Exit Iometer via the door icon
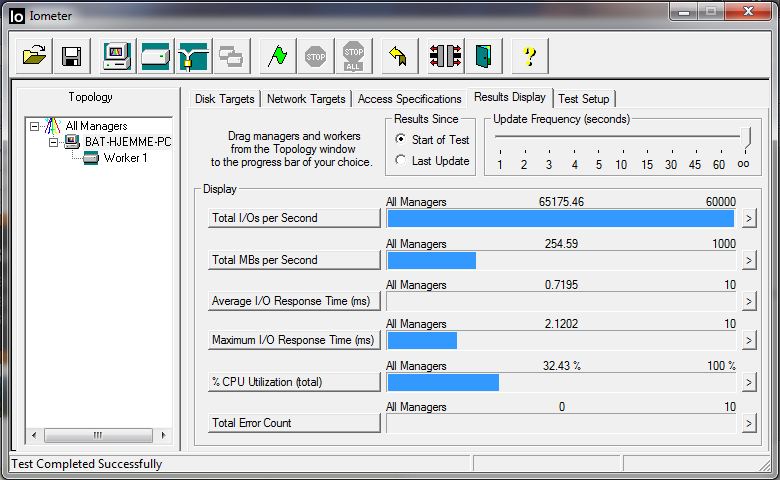The height and width of the screenshot is (480, 780). pos(484,56)
